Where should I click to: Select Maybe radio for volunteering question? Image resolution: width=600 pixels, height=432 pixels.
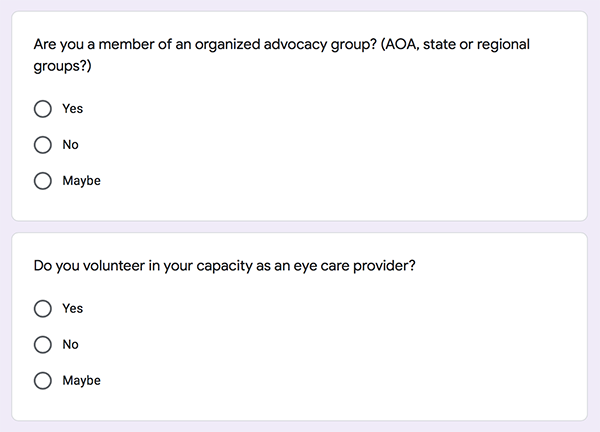tap(42, 381)
